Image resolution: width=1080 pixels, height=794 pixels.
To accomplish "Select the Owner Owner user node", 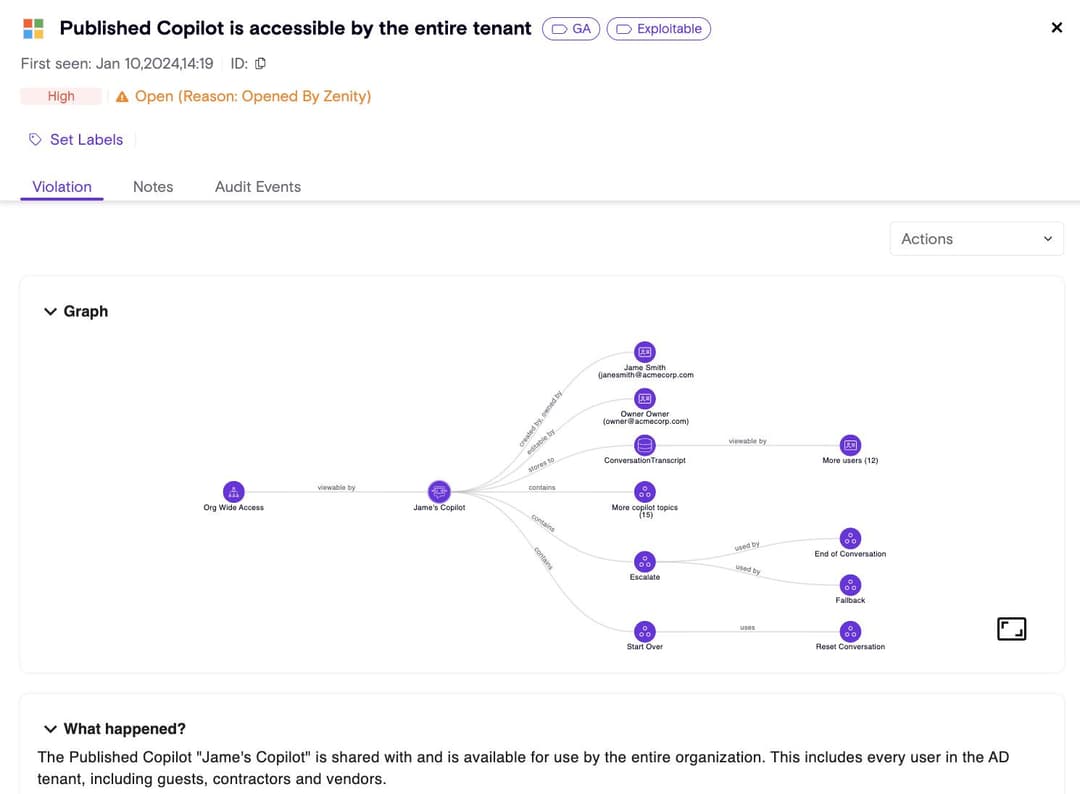I will click(x=645, y=398).
